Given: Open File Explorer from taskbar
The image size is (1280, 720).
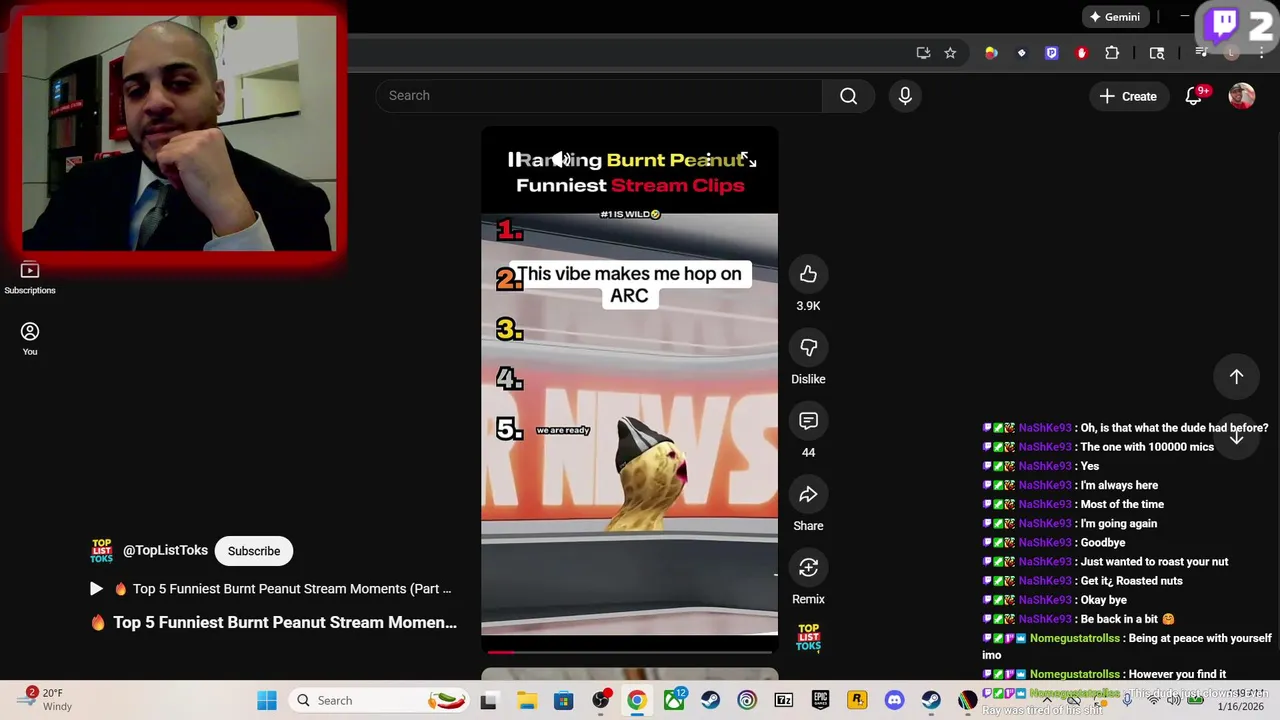Looking at the screenshot, I should 526,701.
